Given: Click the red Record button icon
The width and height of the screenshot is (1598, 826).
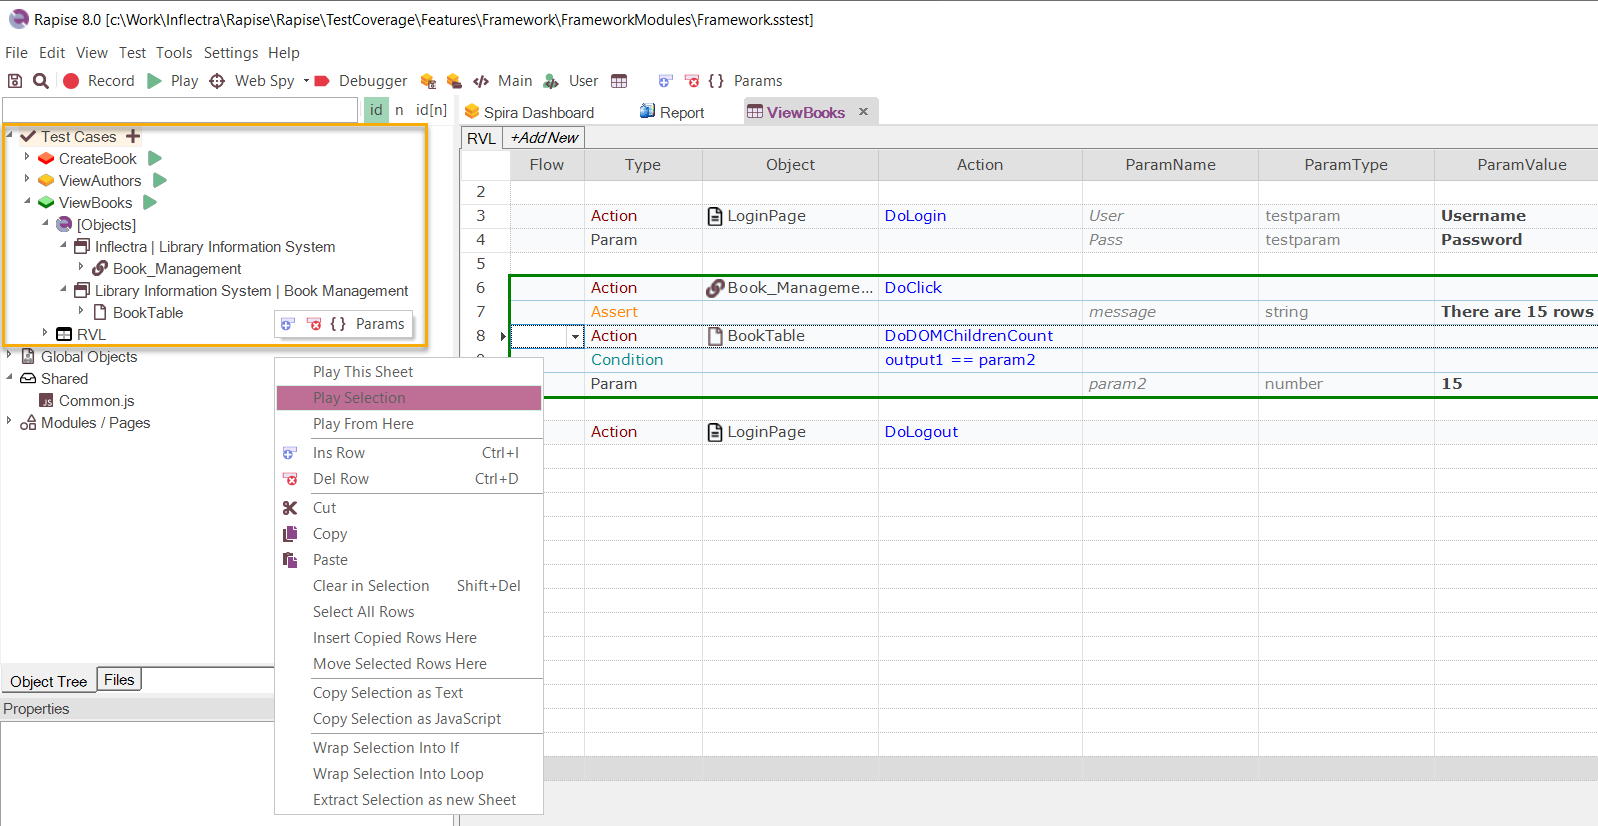Looking at the screenshot, I should point(71,81).
